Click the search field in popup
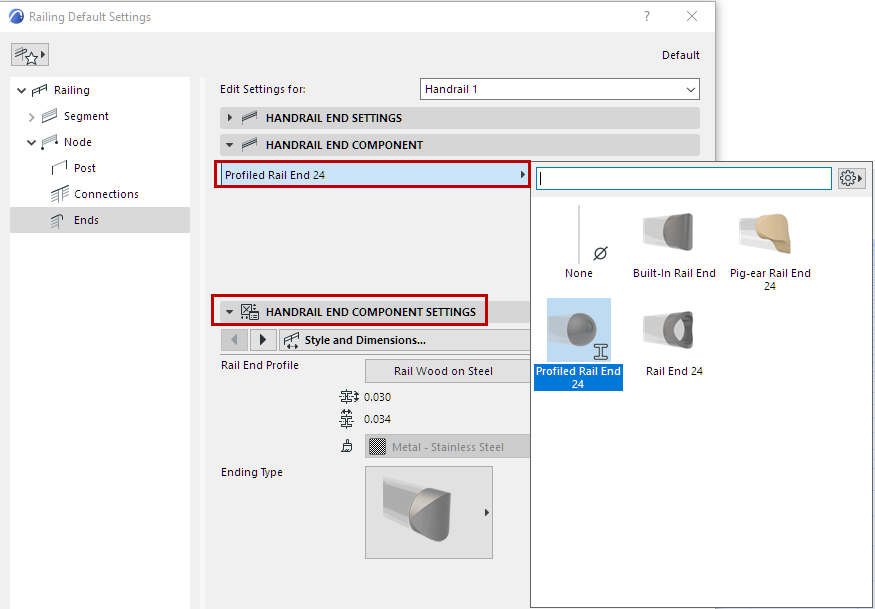The image size is (875, 609). (684, 179)
